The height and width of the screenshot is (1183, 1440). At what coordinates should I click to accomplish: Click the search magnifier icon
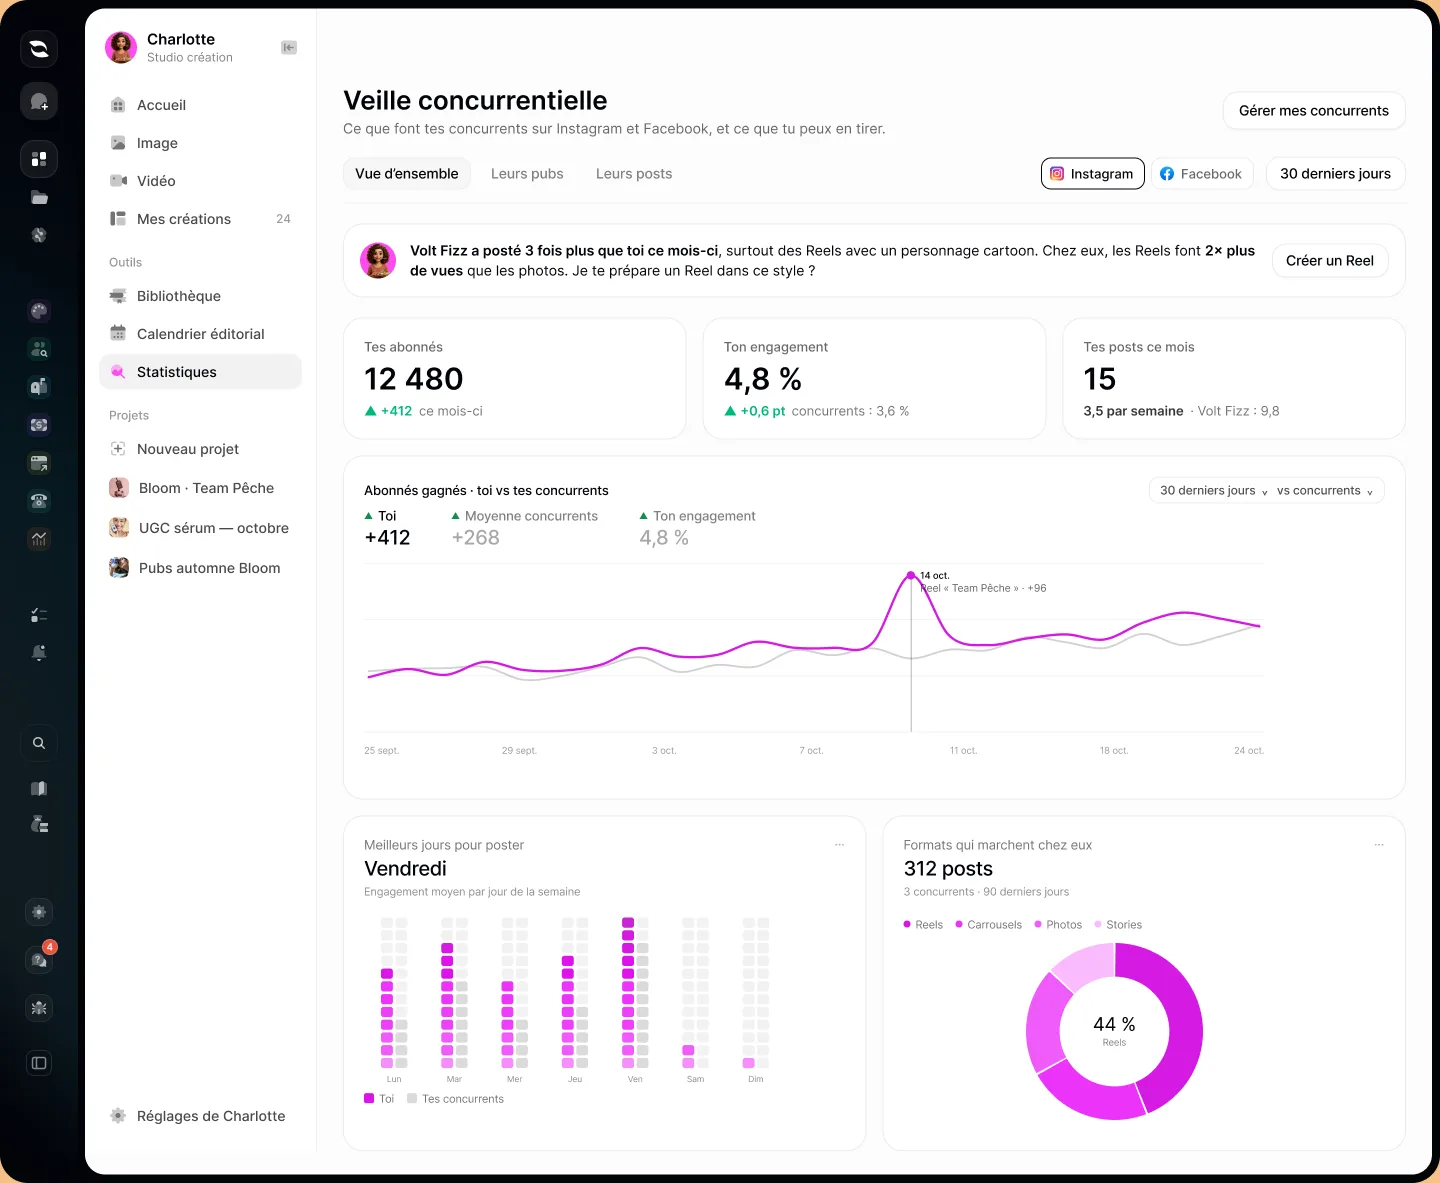click(39, 743)
